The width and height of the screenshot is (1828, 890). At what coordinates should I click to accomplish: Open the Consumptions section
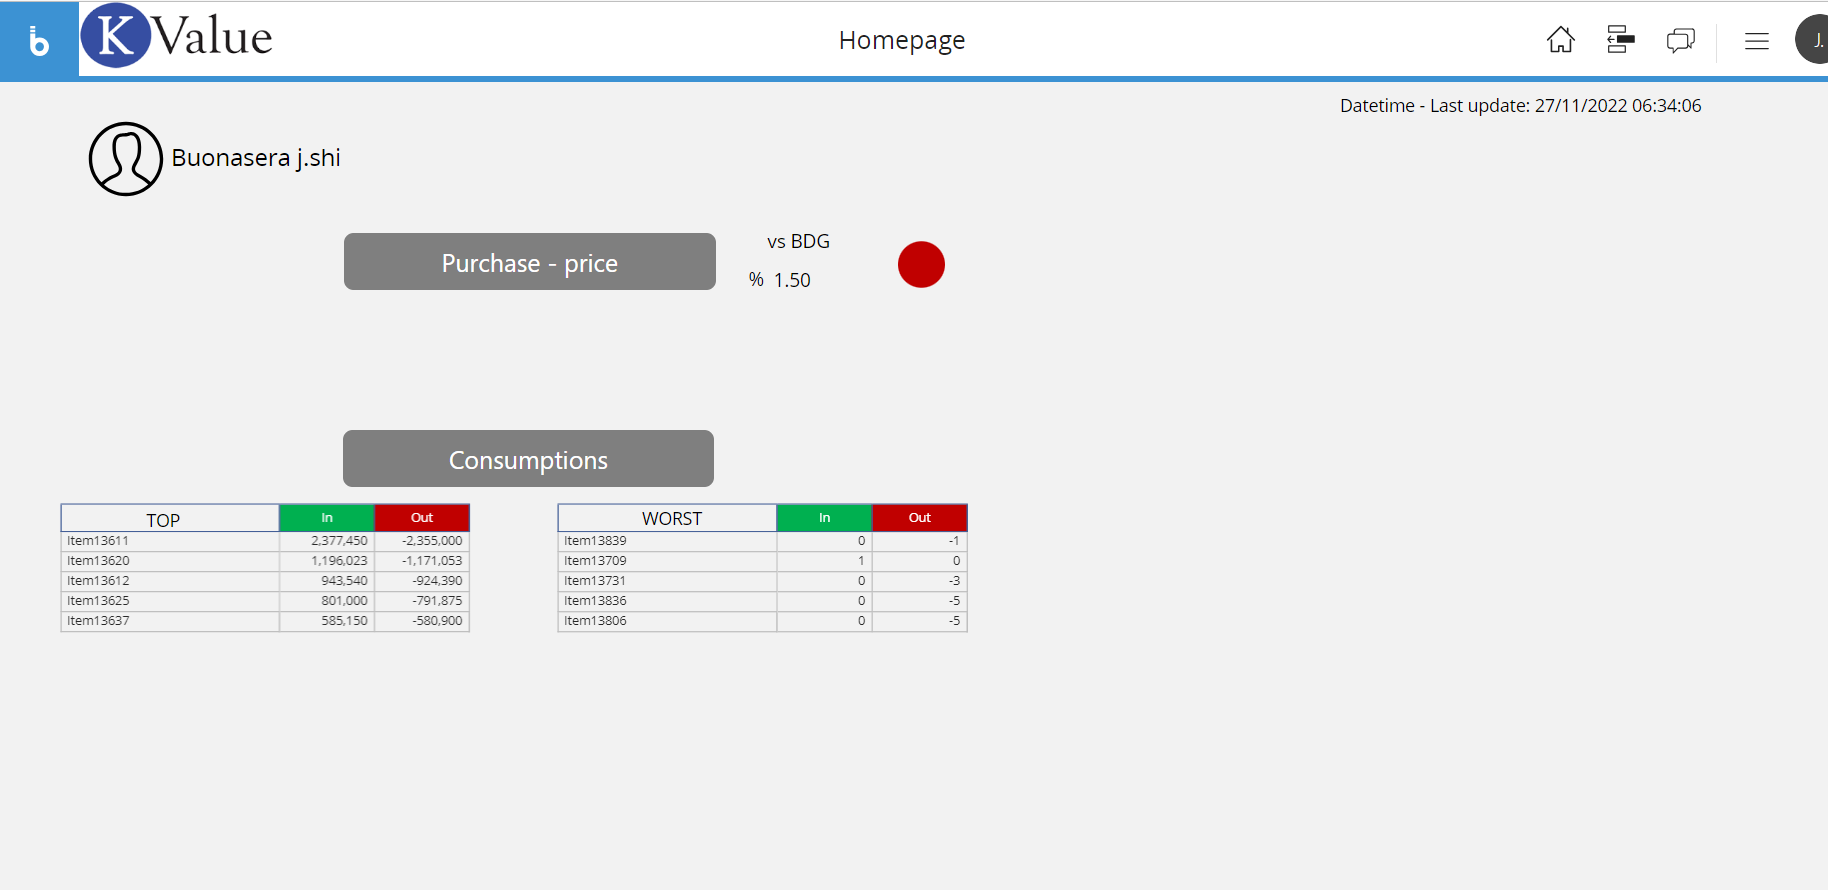(528, 459)
